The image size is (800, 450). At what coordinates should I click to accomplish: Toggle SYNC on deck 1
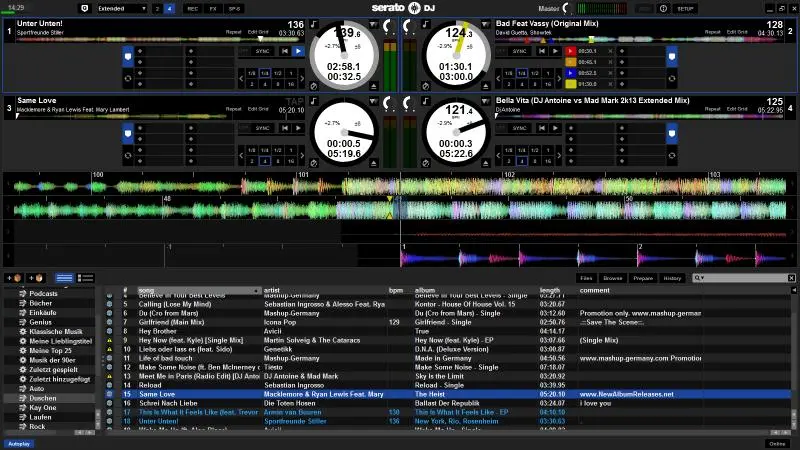(262, 51)
